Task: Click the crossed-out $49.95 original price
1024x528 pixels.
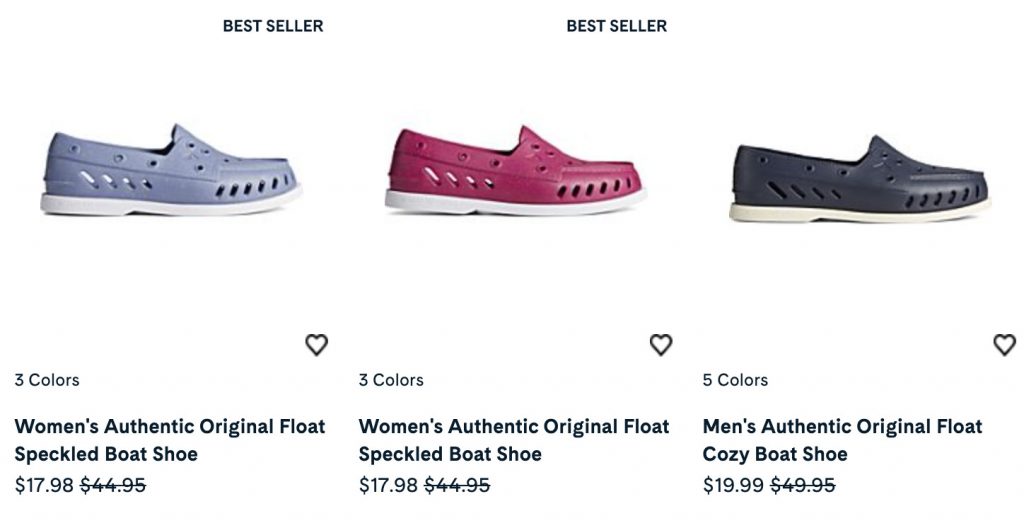Action: coord(799,485)
